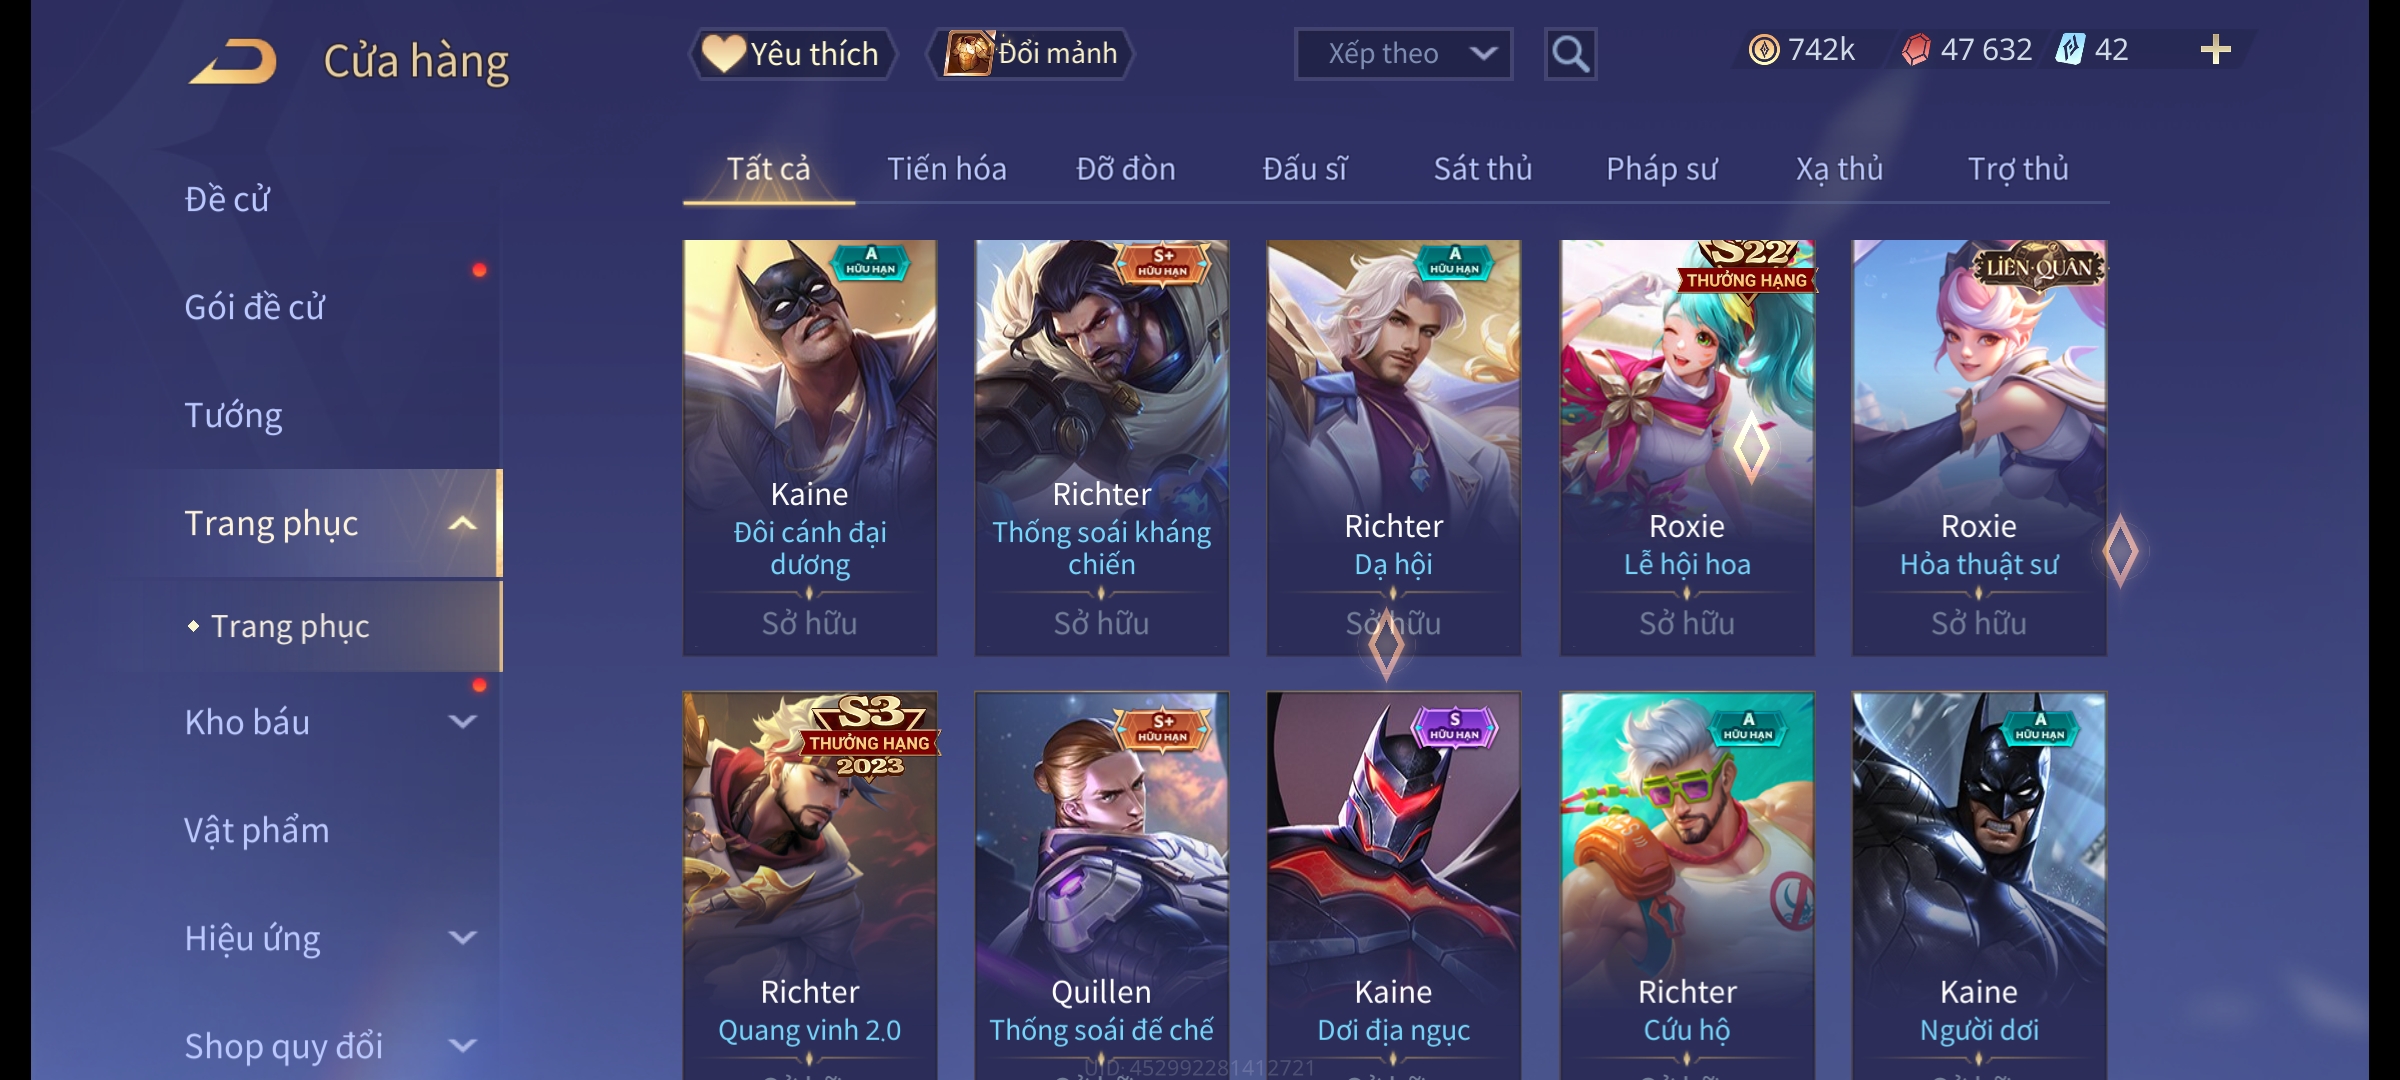
Task: Expand the Hiệu ứng sidebar section
Action: [x=462, y=938]
